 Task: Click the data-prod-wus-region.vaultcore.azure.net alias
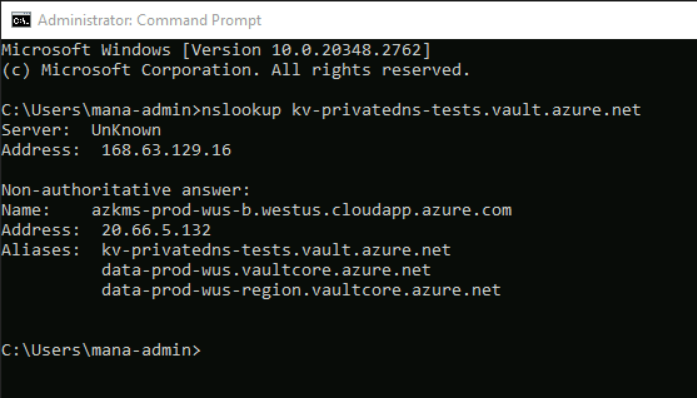301,290
